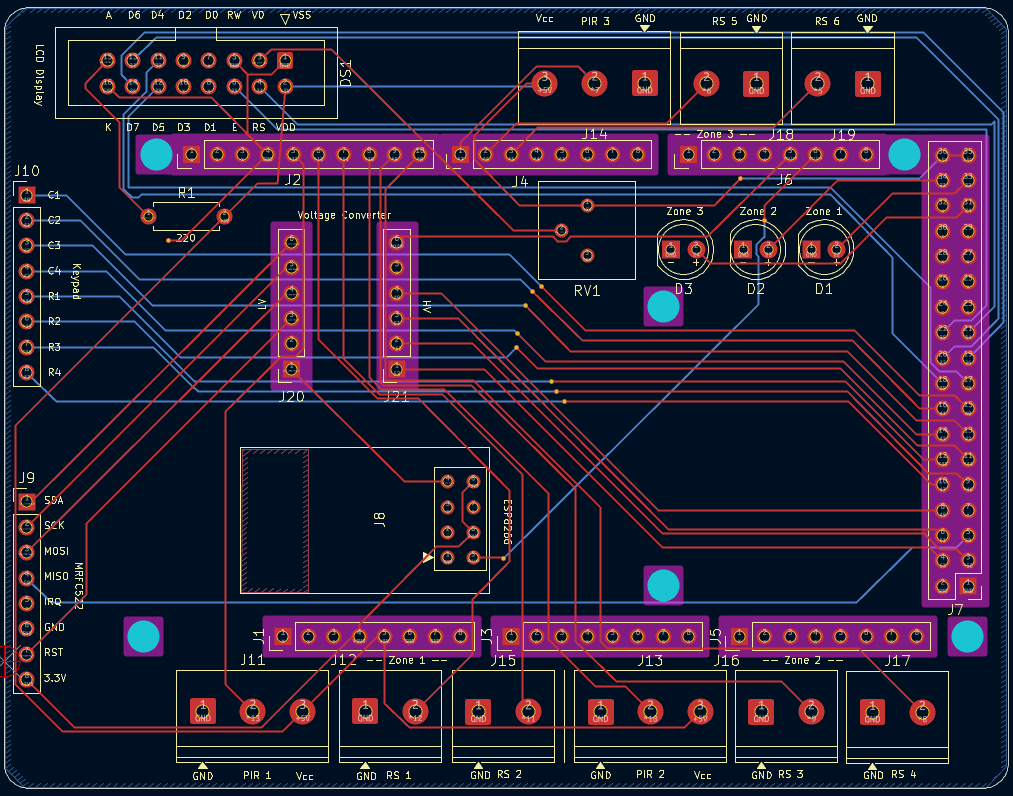The height and width of the screenshot is (796, 1013).
Task: Click the IRQ pin label
Action: pos(53,602)
